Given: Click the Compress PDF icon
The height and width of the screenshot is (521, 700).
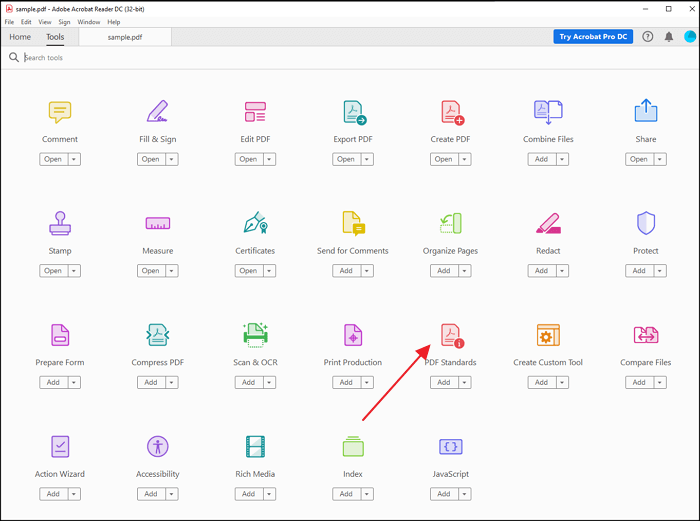Looking at the screenshot, I should (157, 335).
